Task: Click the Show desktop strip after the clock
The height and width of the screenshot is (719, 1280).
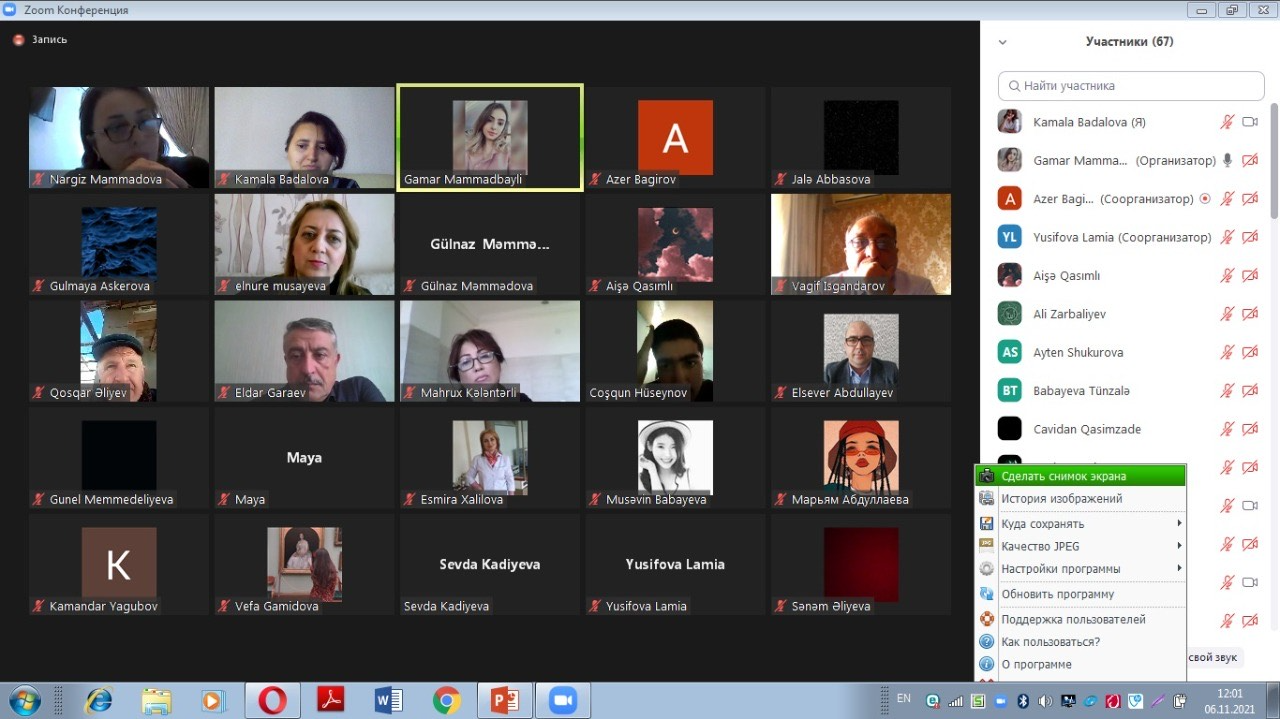Action: click(1272, 700)
